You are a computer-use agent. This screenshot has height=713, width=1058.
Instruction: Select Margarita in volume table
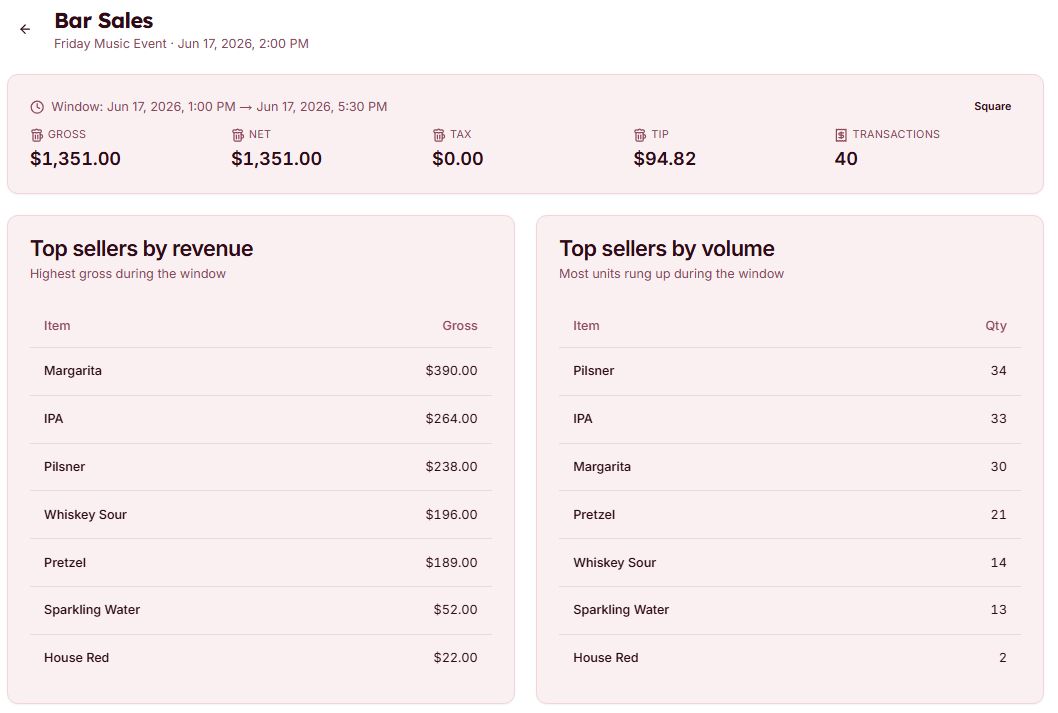click(x=789, y=467)
